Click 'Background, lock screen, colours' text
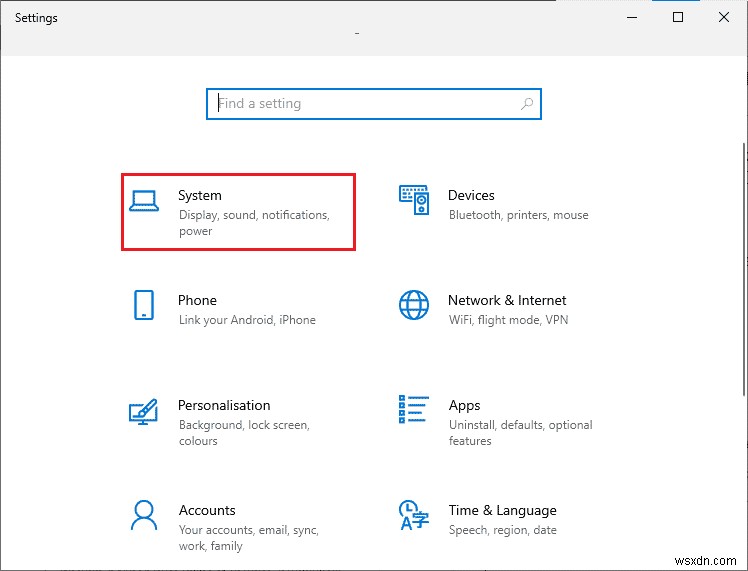 [244, 433]
